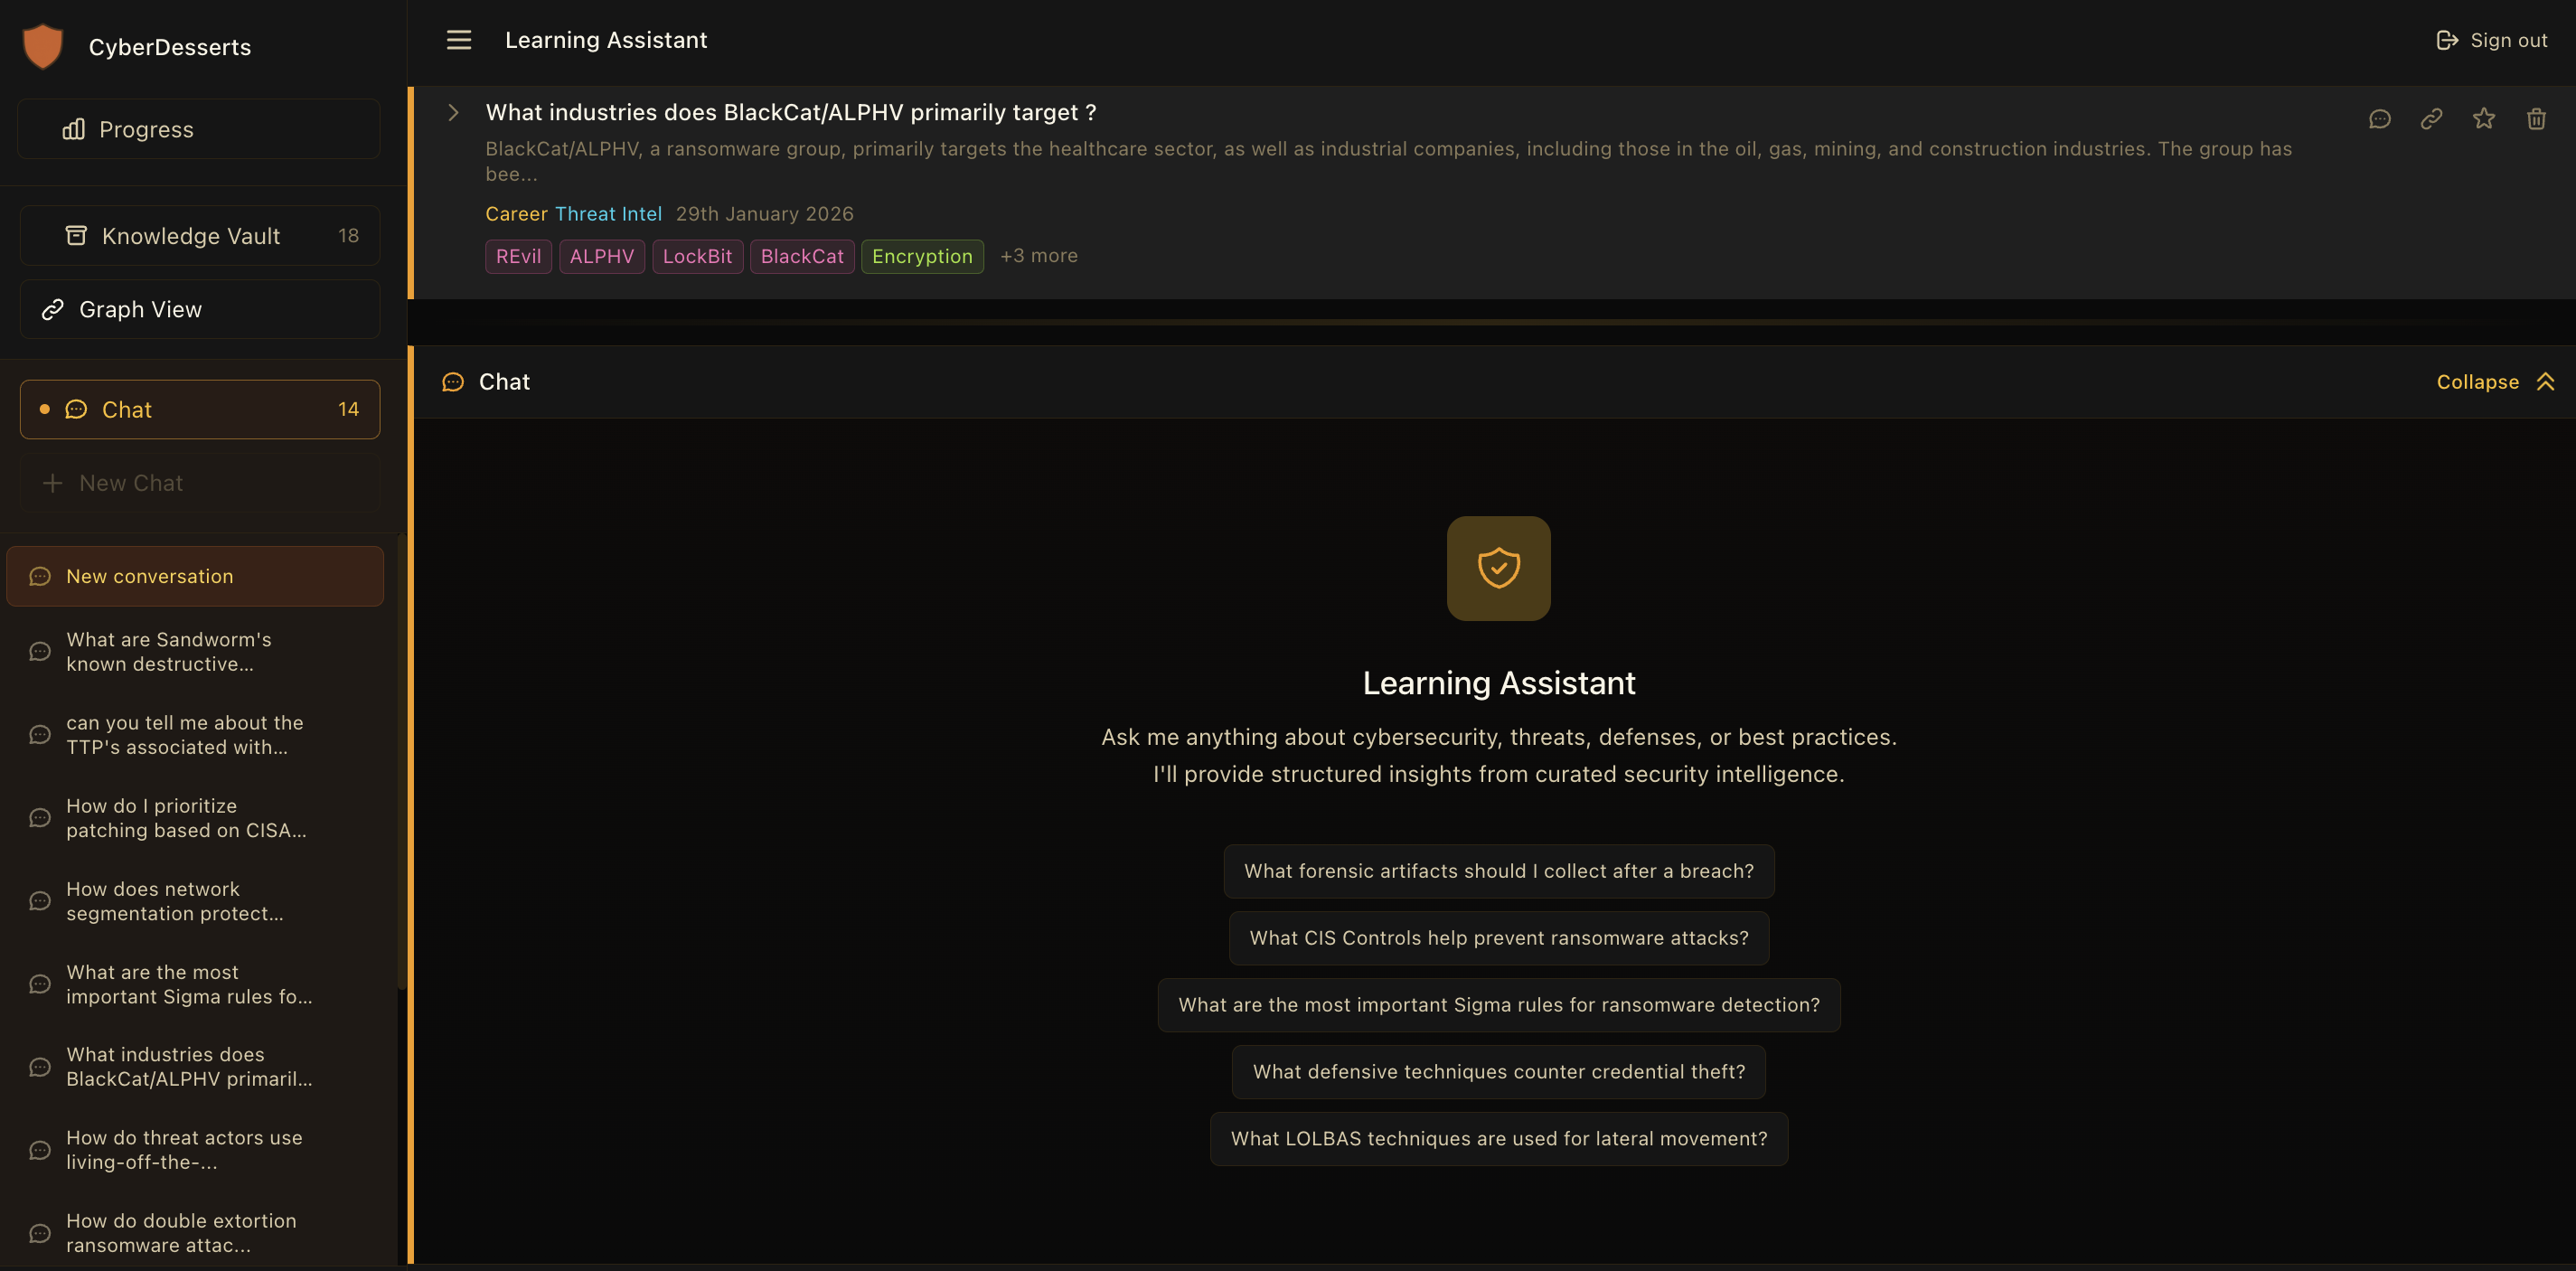Collapse the Chat panel
2576x1271 pixels.
(2493, 382)
